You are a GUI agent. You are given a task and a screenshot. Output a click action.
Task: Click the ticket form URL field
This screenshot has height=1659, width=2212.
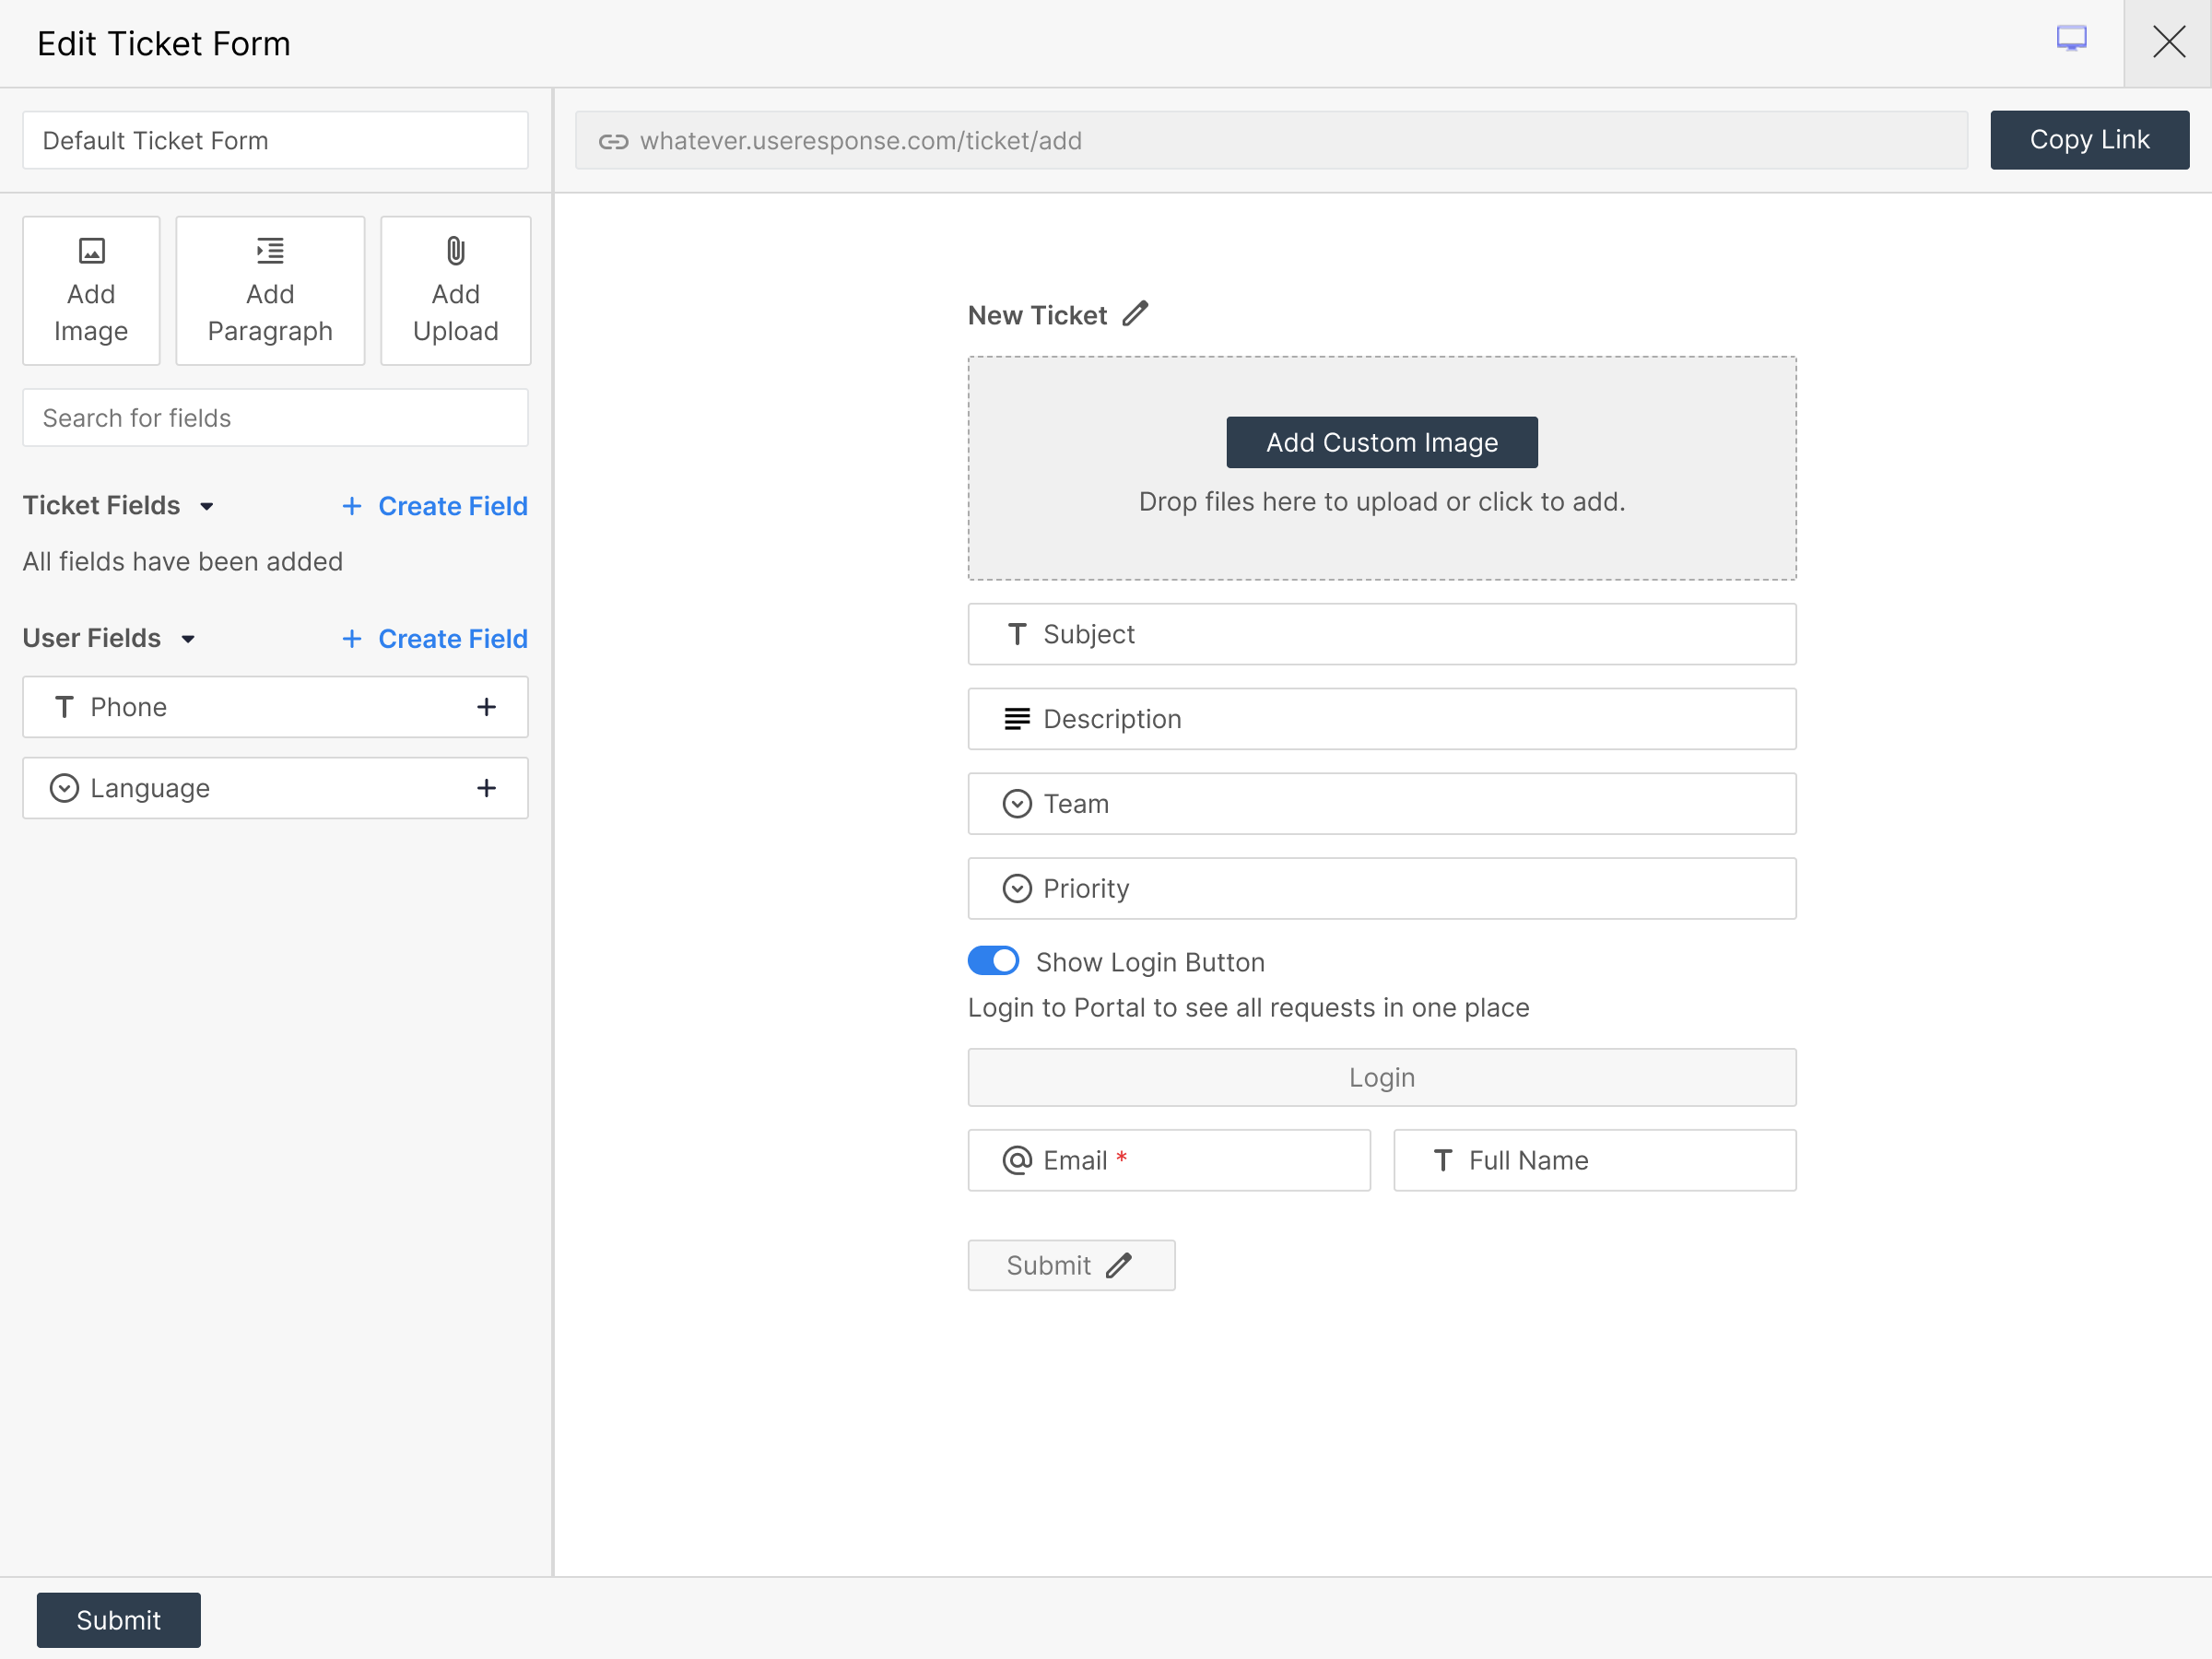(x=1271, y=140)
